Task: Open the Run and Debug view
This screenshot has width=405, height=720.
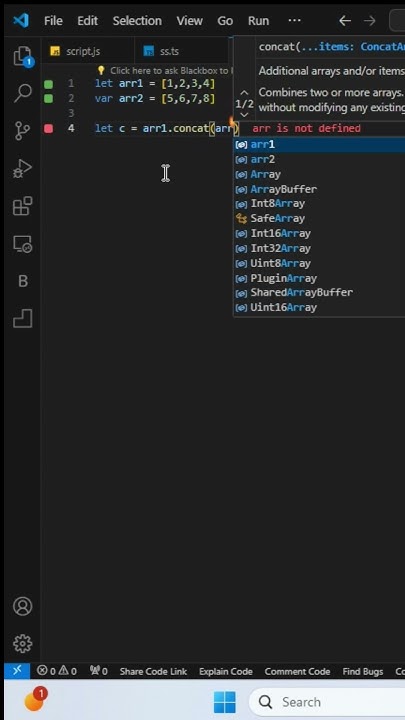Action: (x=22, y=169)
